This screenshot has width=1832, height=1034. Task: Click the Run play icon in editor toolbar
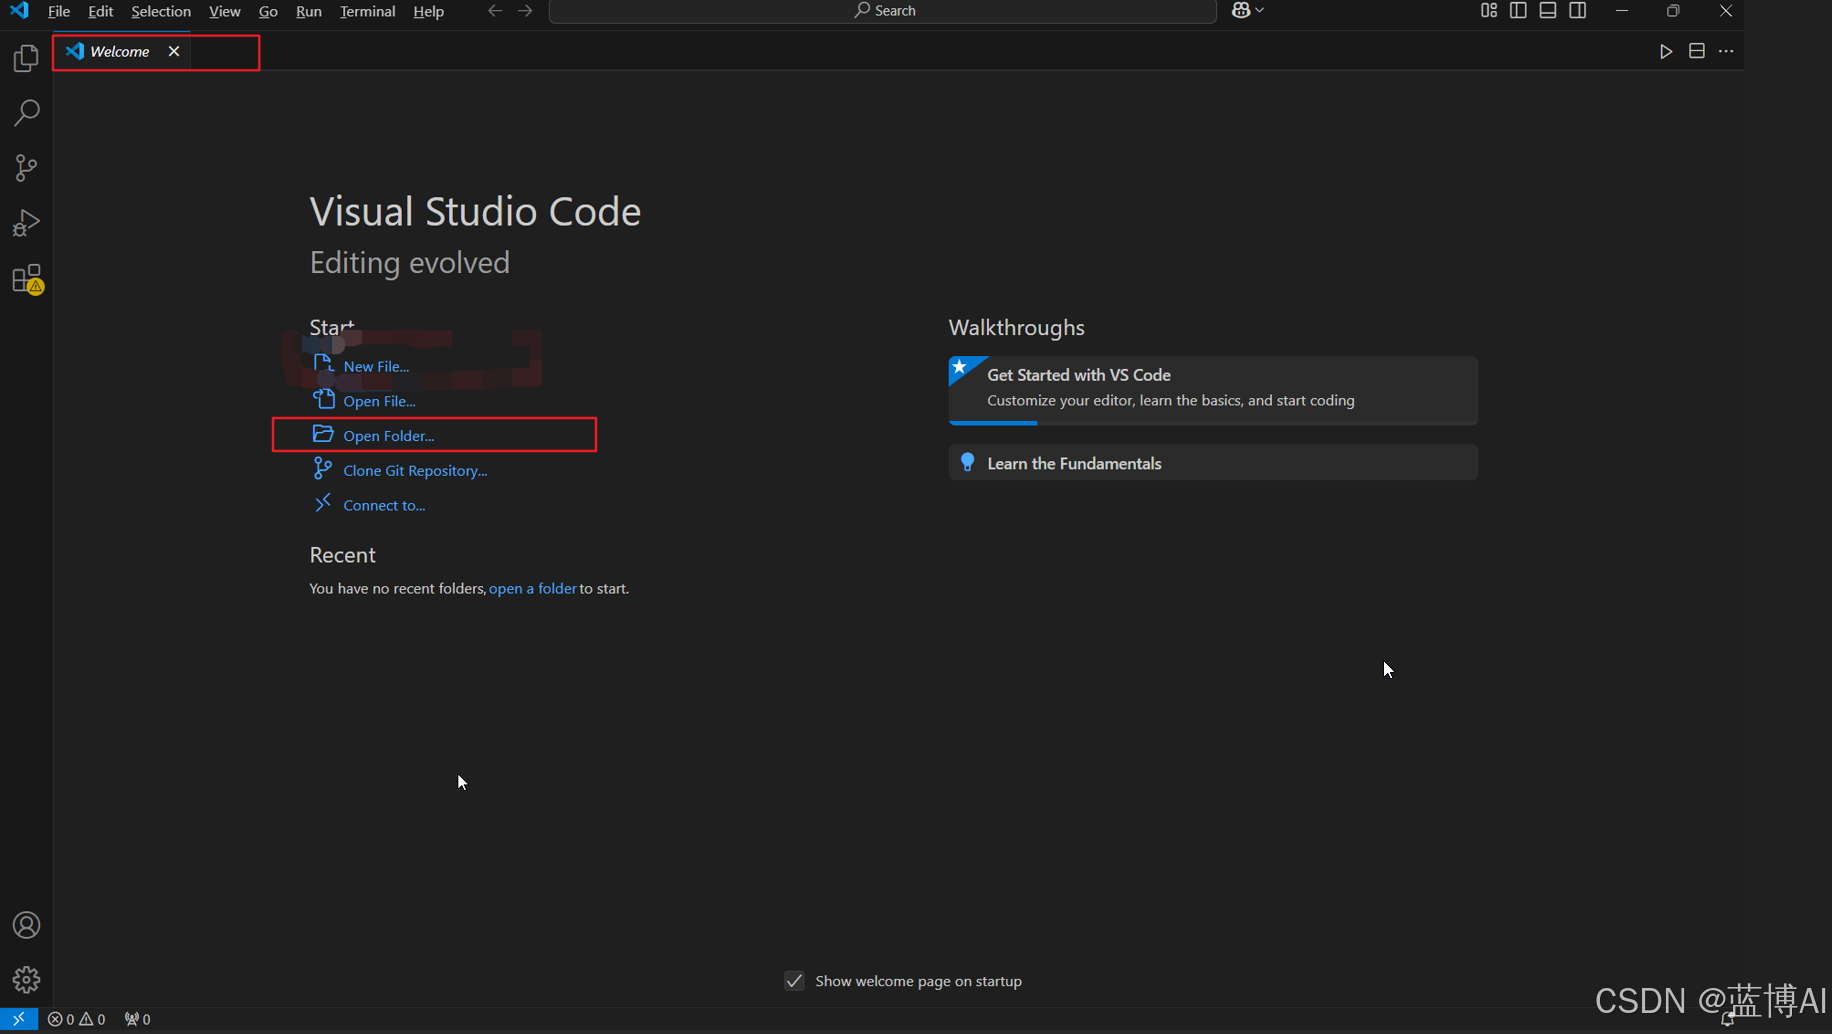tap(1666, 52)
